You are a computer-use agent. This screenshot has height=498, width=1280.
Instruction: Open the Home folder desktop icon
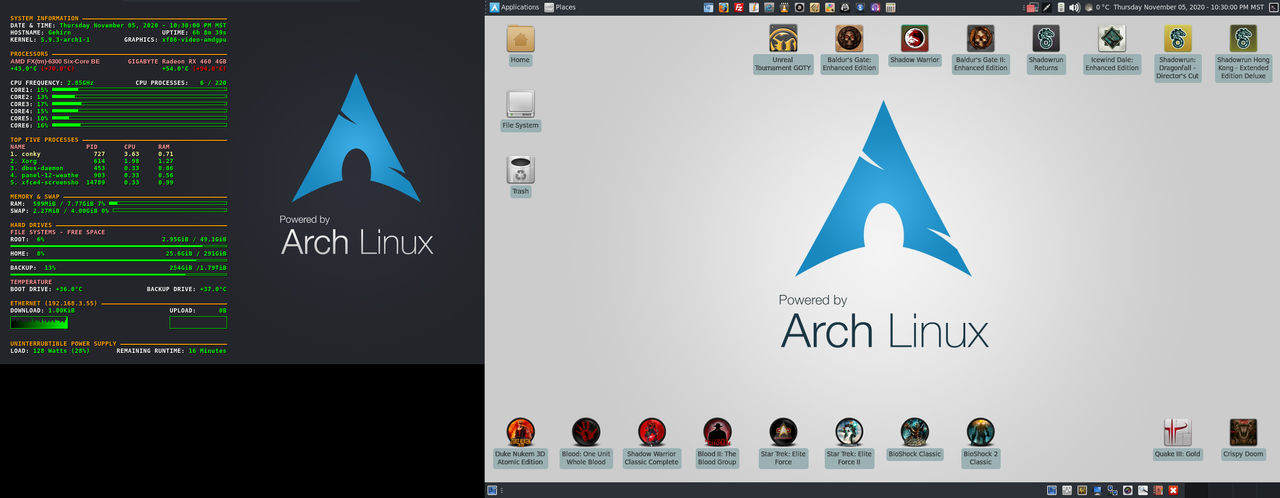(520, 44)
